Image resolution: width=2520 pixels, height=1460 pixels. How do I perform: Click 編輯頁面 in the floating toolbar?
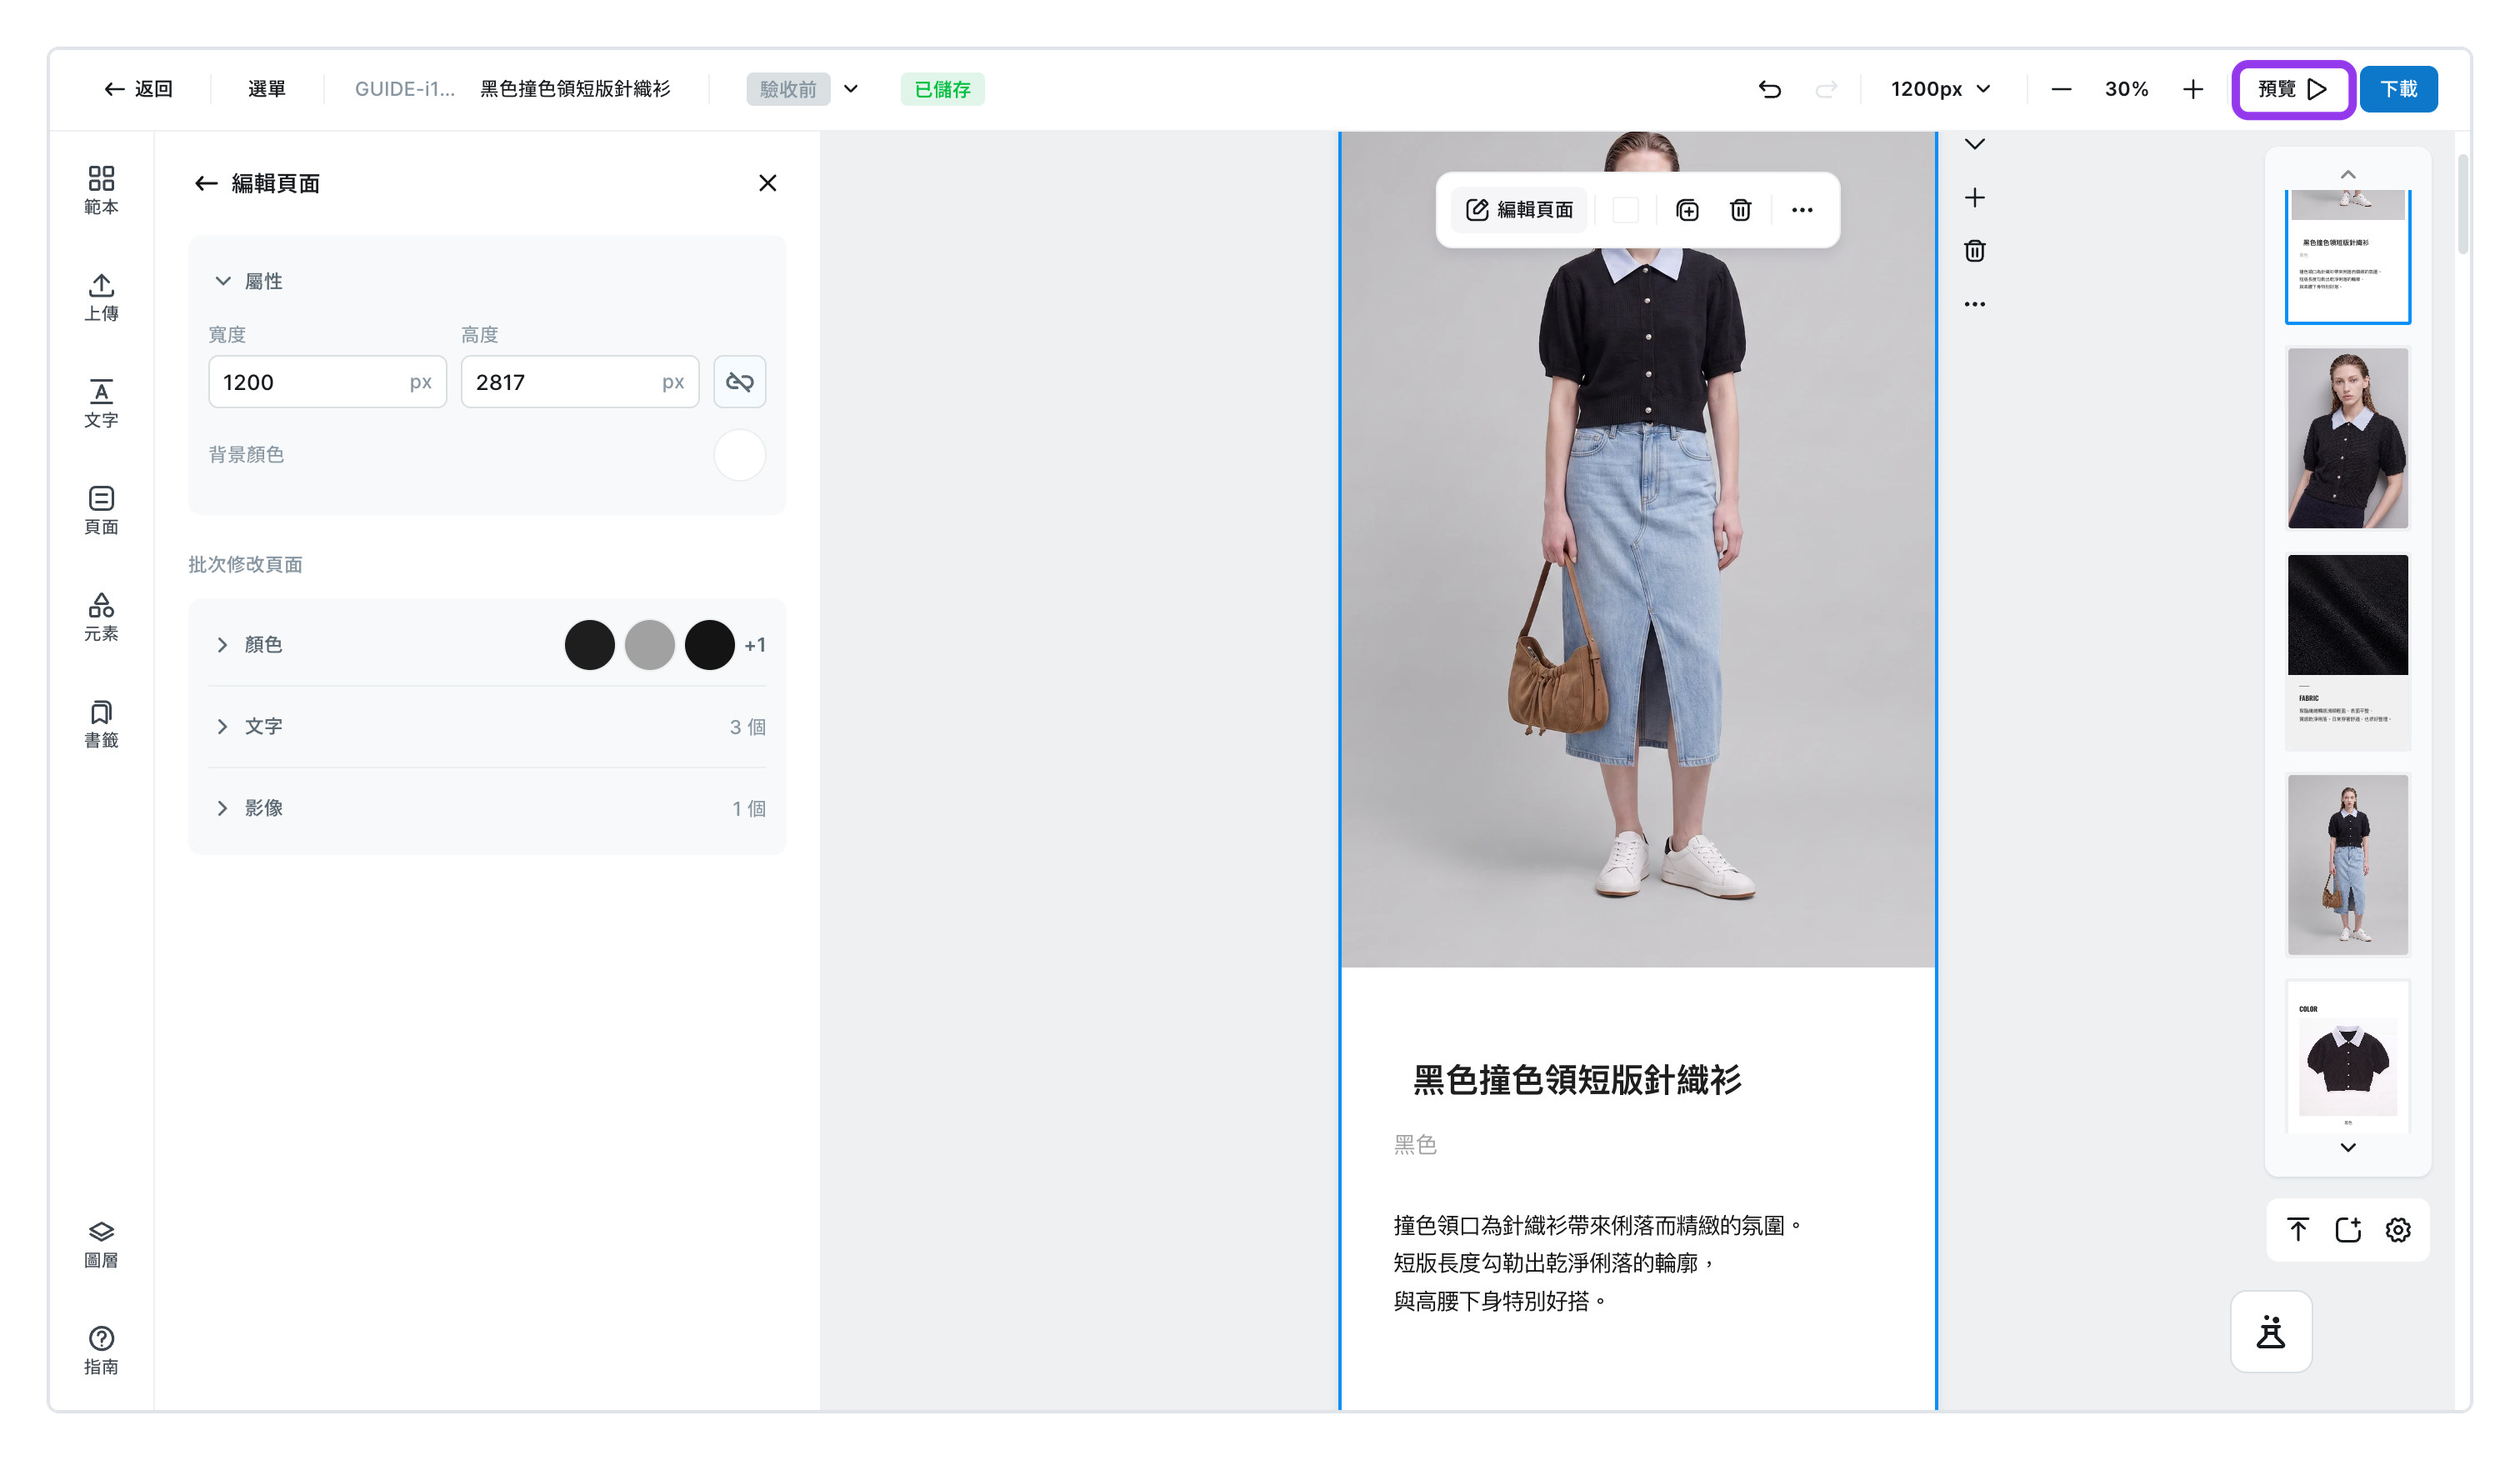[x=1519, y=210]
